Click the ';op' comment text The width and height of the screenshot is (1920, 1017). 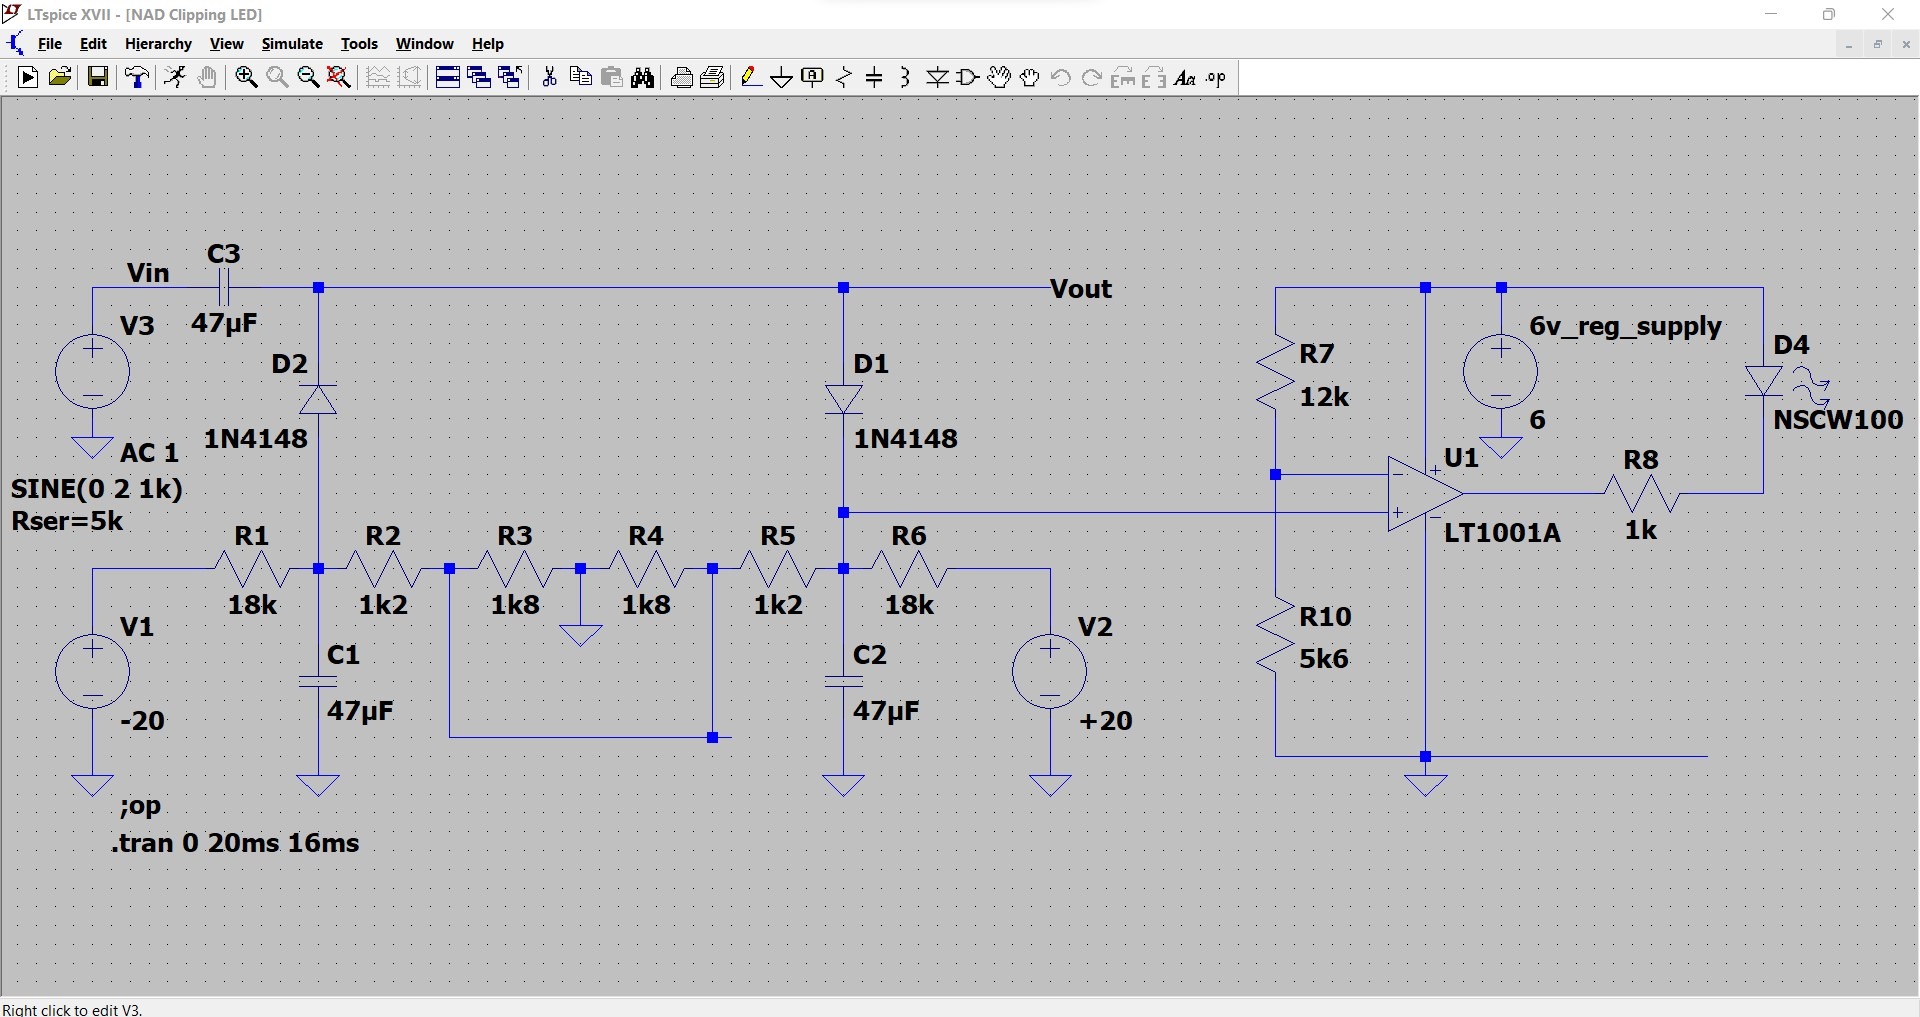pos(140,806)
